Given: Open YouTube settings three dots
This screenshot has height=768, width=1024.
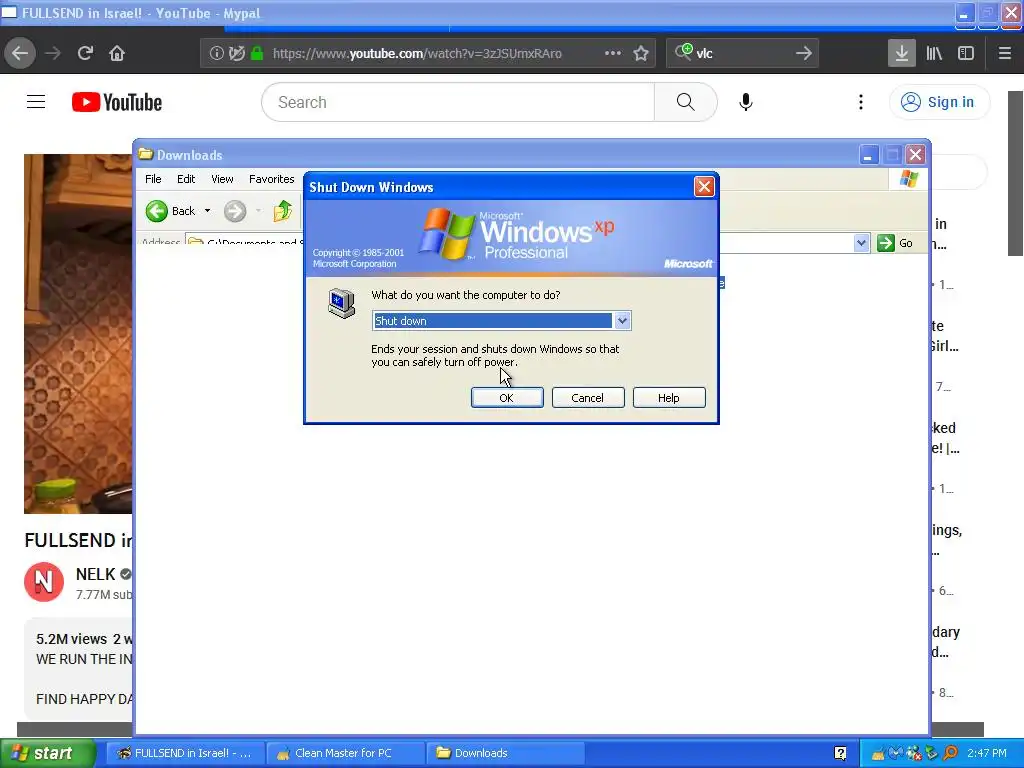Looking at the screenshot, I should [x=861, y=102].
